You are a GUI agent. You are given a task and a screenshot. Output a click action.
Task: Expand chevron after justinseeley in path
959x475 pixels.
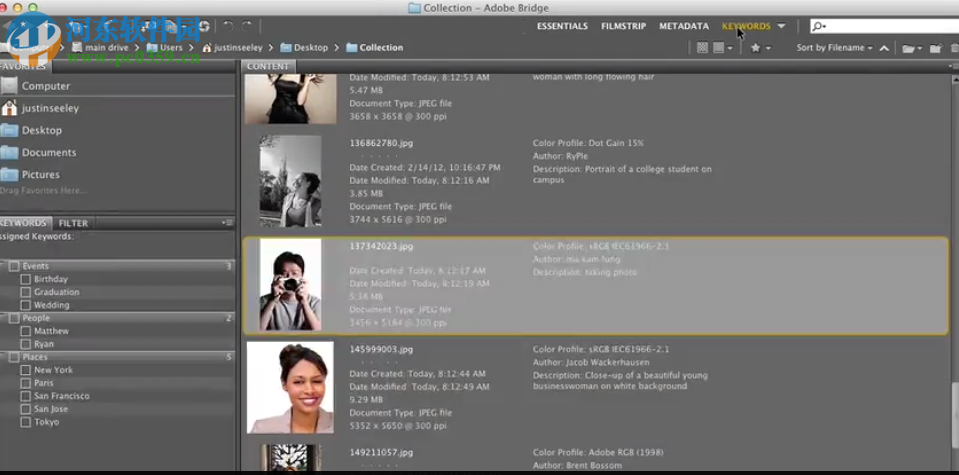271,48
